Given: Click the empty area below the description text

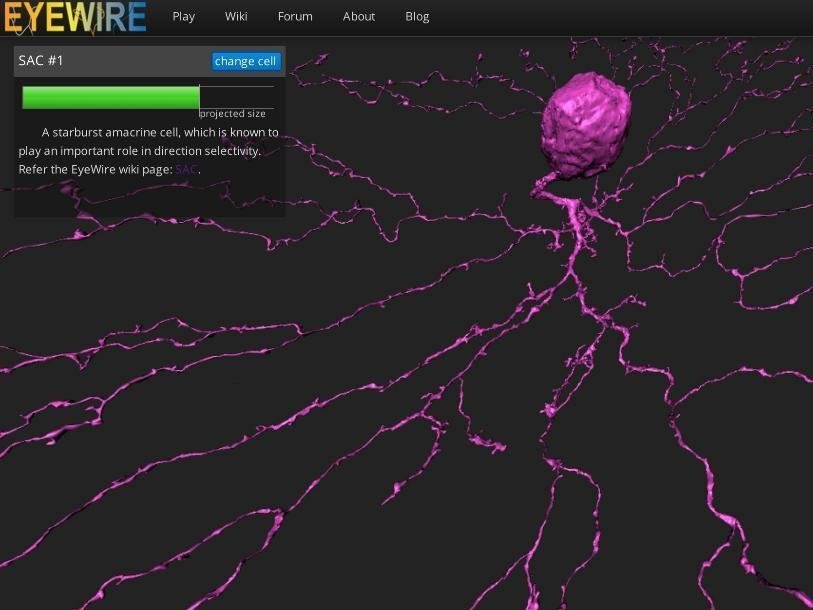Looking at the screenshot, I should (148, 197).
